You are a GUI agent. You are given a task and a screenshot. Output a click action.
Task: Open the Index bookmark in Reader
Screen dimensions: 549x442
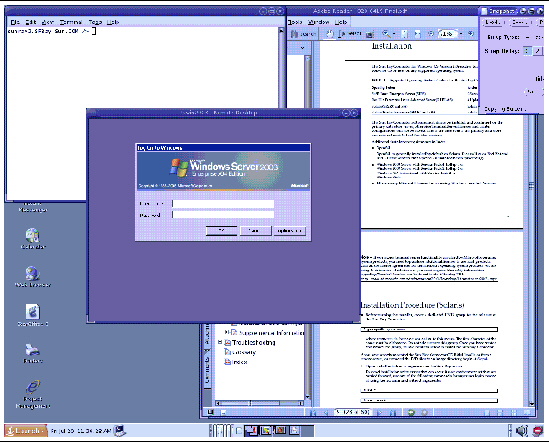pyautogui.click(x=236, y=362)
